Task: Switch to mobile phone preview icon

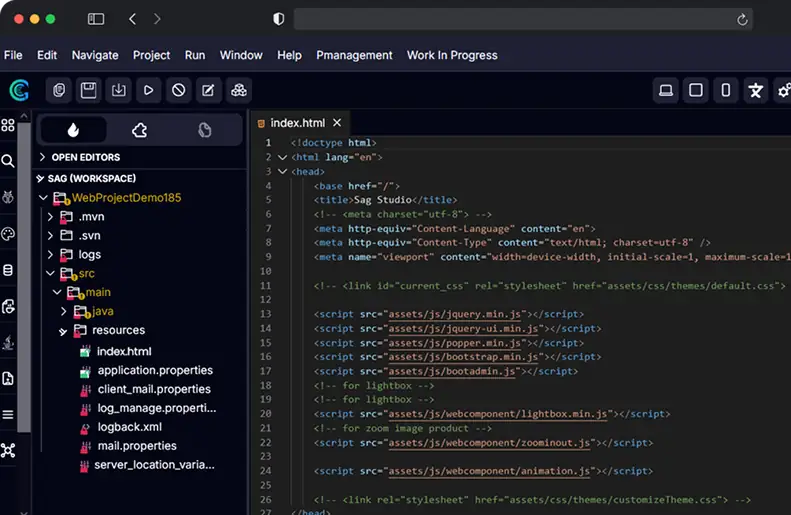Action: pos(725,90)
